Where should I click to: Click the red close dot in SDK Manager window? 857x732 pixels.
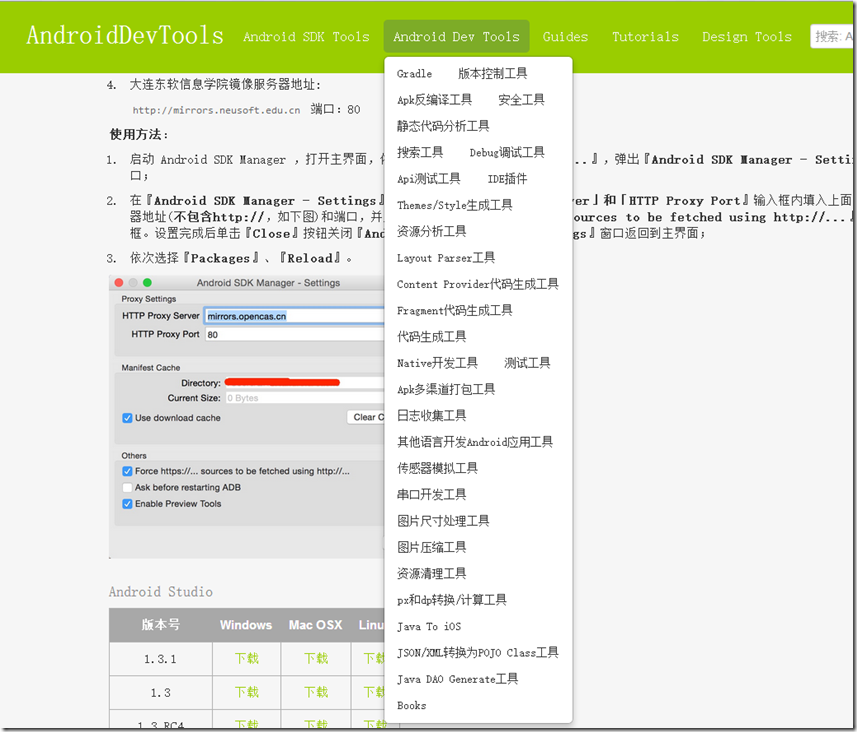119,283
